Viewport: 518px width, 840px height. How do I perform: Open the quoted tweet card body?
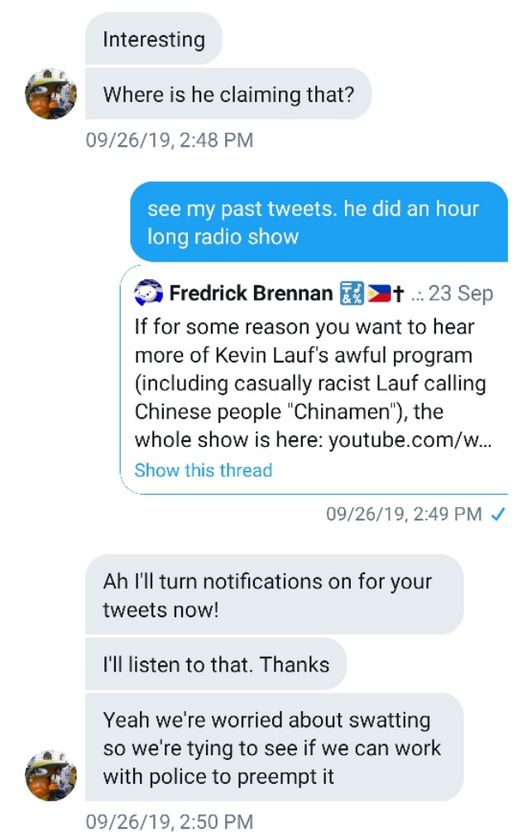(x=314, y=379)
